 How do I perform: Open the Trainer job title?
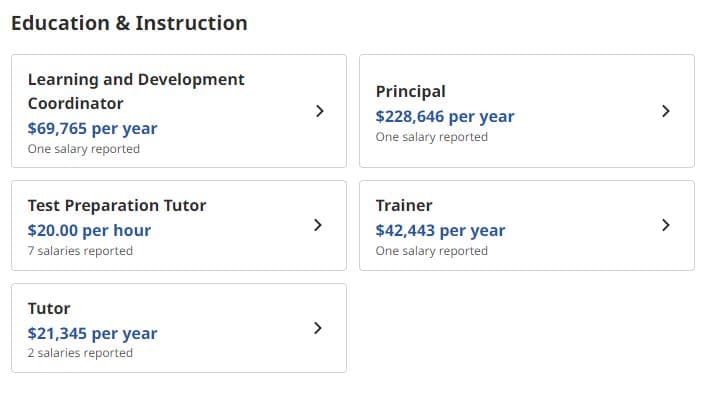tap(404, 205)
